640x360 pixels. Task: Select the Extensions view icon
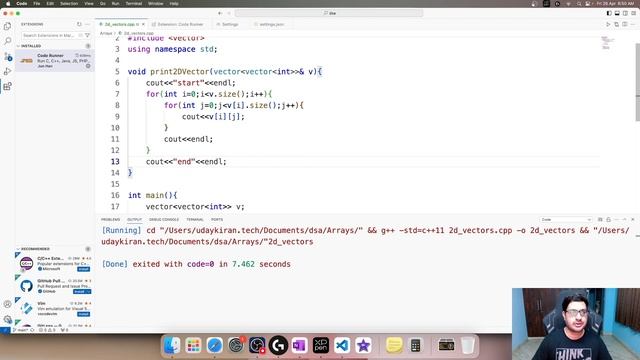pos(7,87)
